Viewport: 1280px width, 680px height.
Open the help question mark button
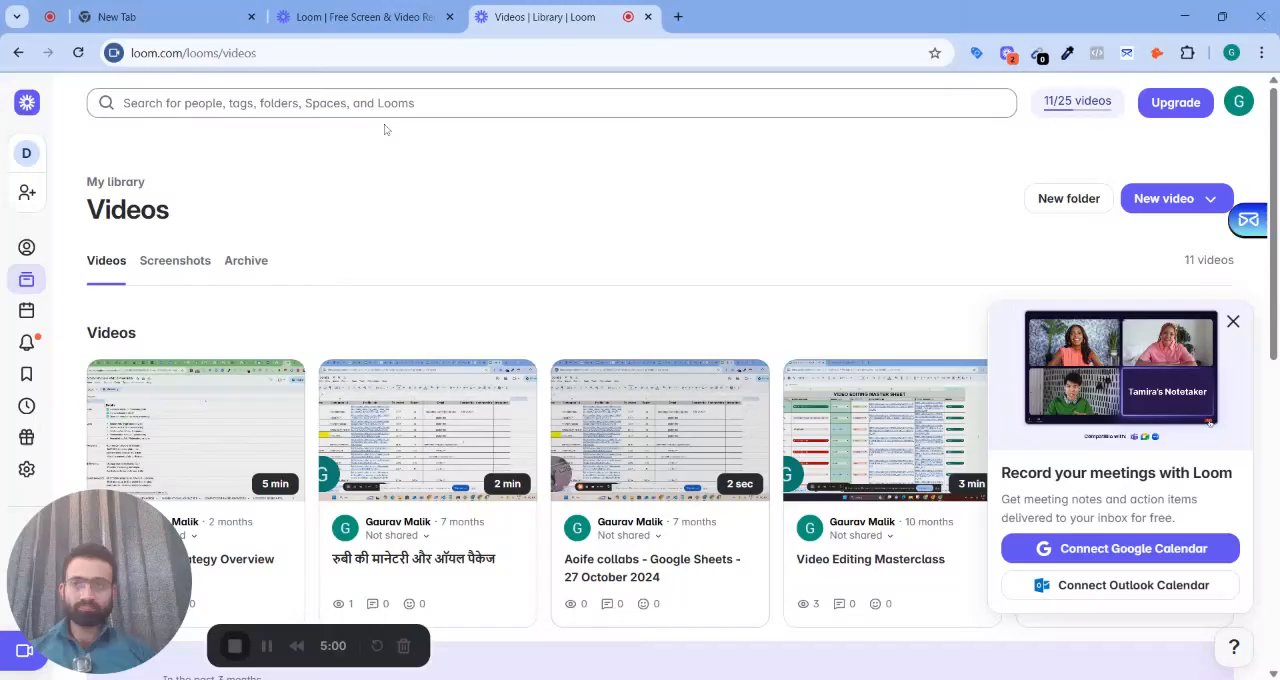(x=1234, y=647)
